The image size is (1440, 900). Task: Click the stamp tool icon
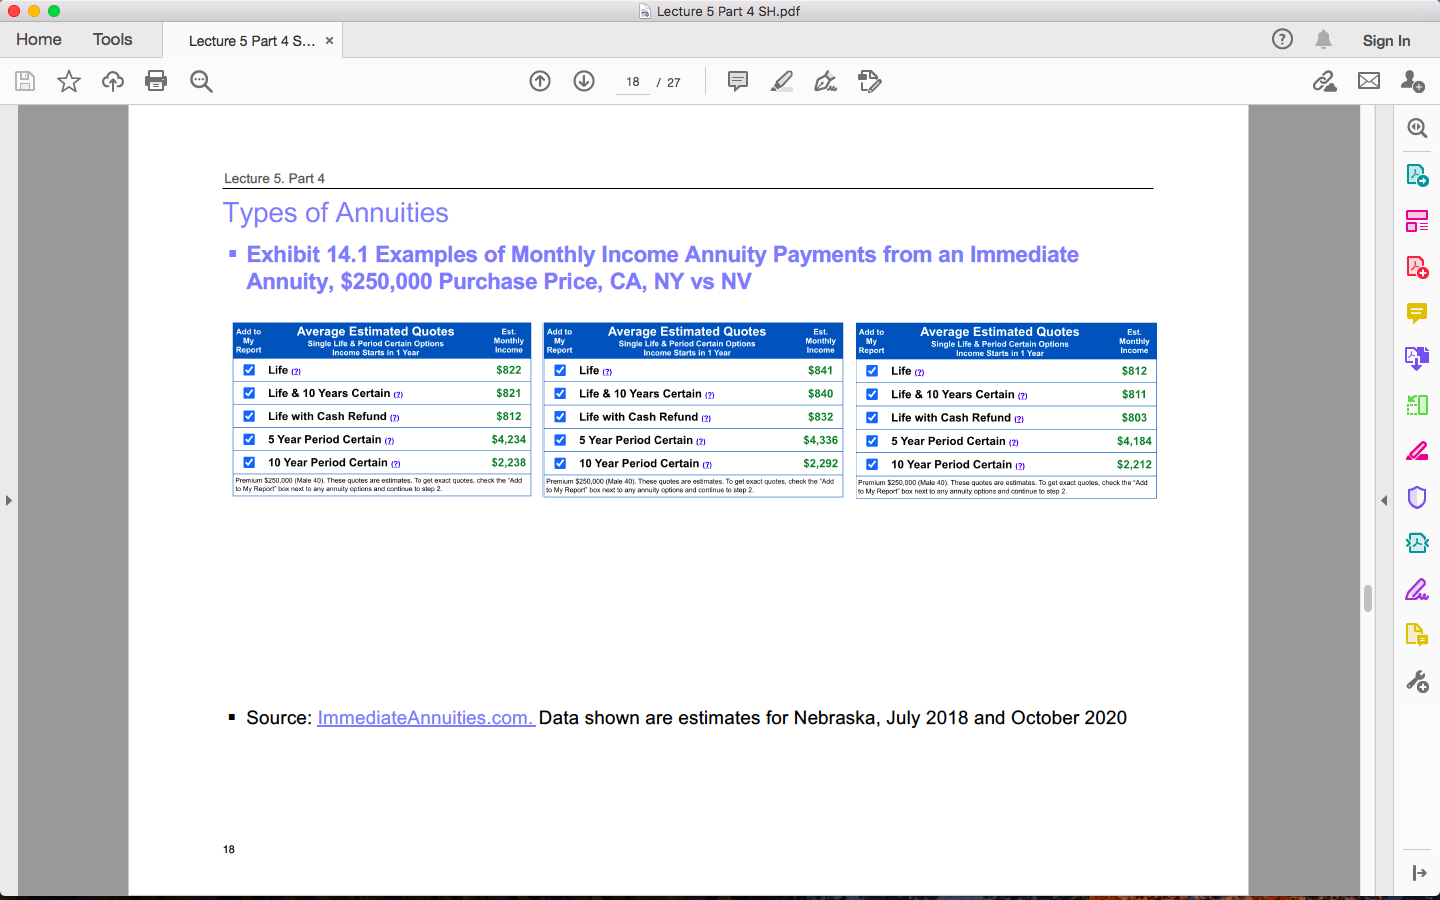pos(870,81)
